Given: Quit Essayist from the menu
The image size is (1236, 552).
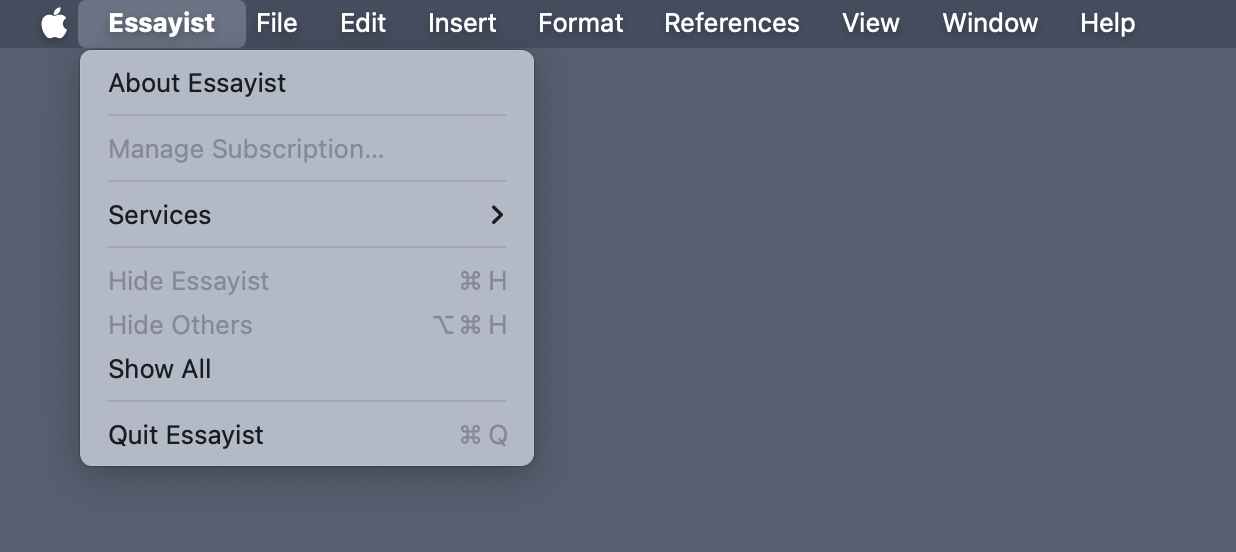Looking at the screenshot, I should [x=186, y=435].
